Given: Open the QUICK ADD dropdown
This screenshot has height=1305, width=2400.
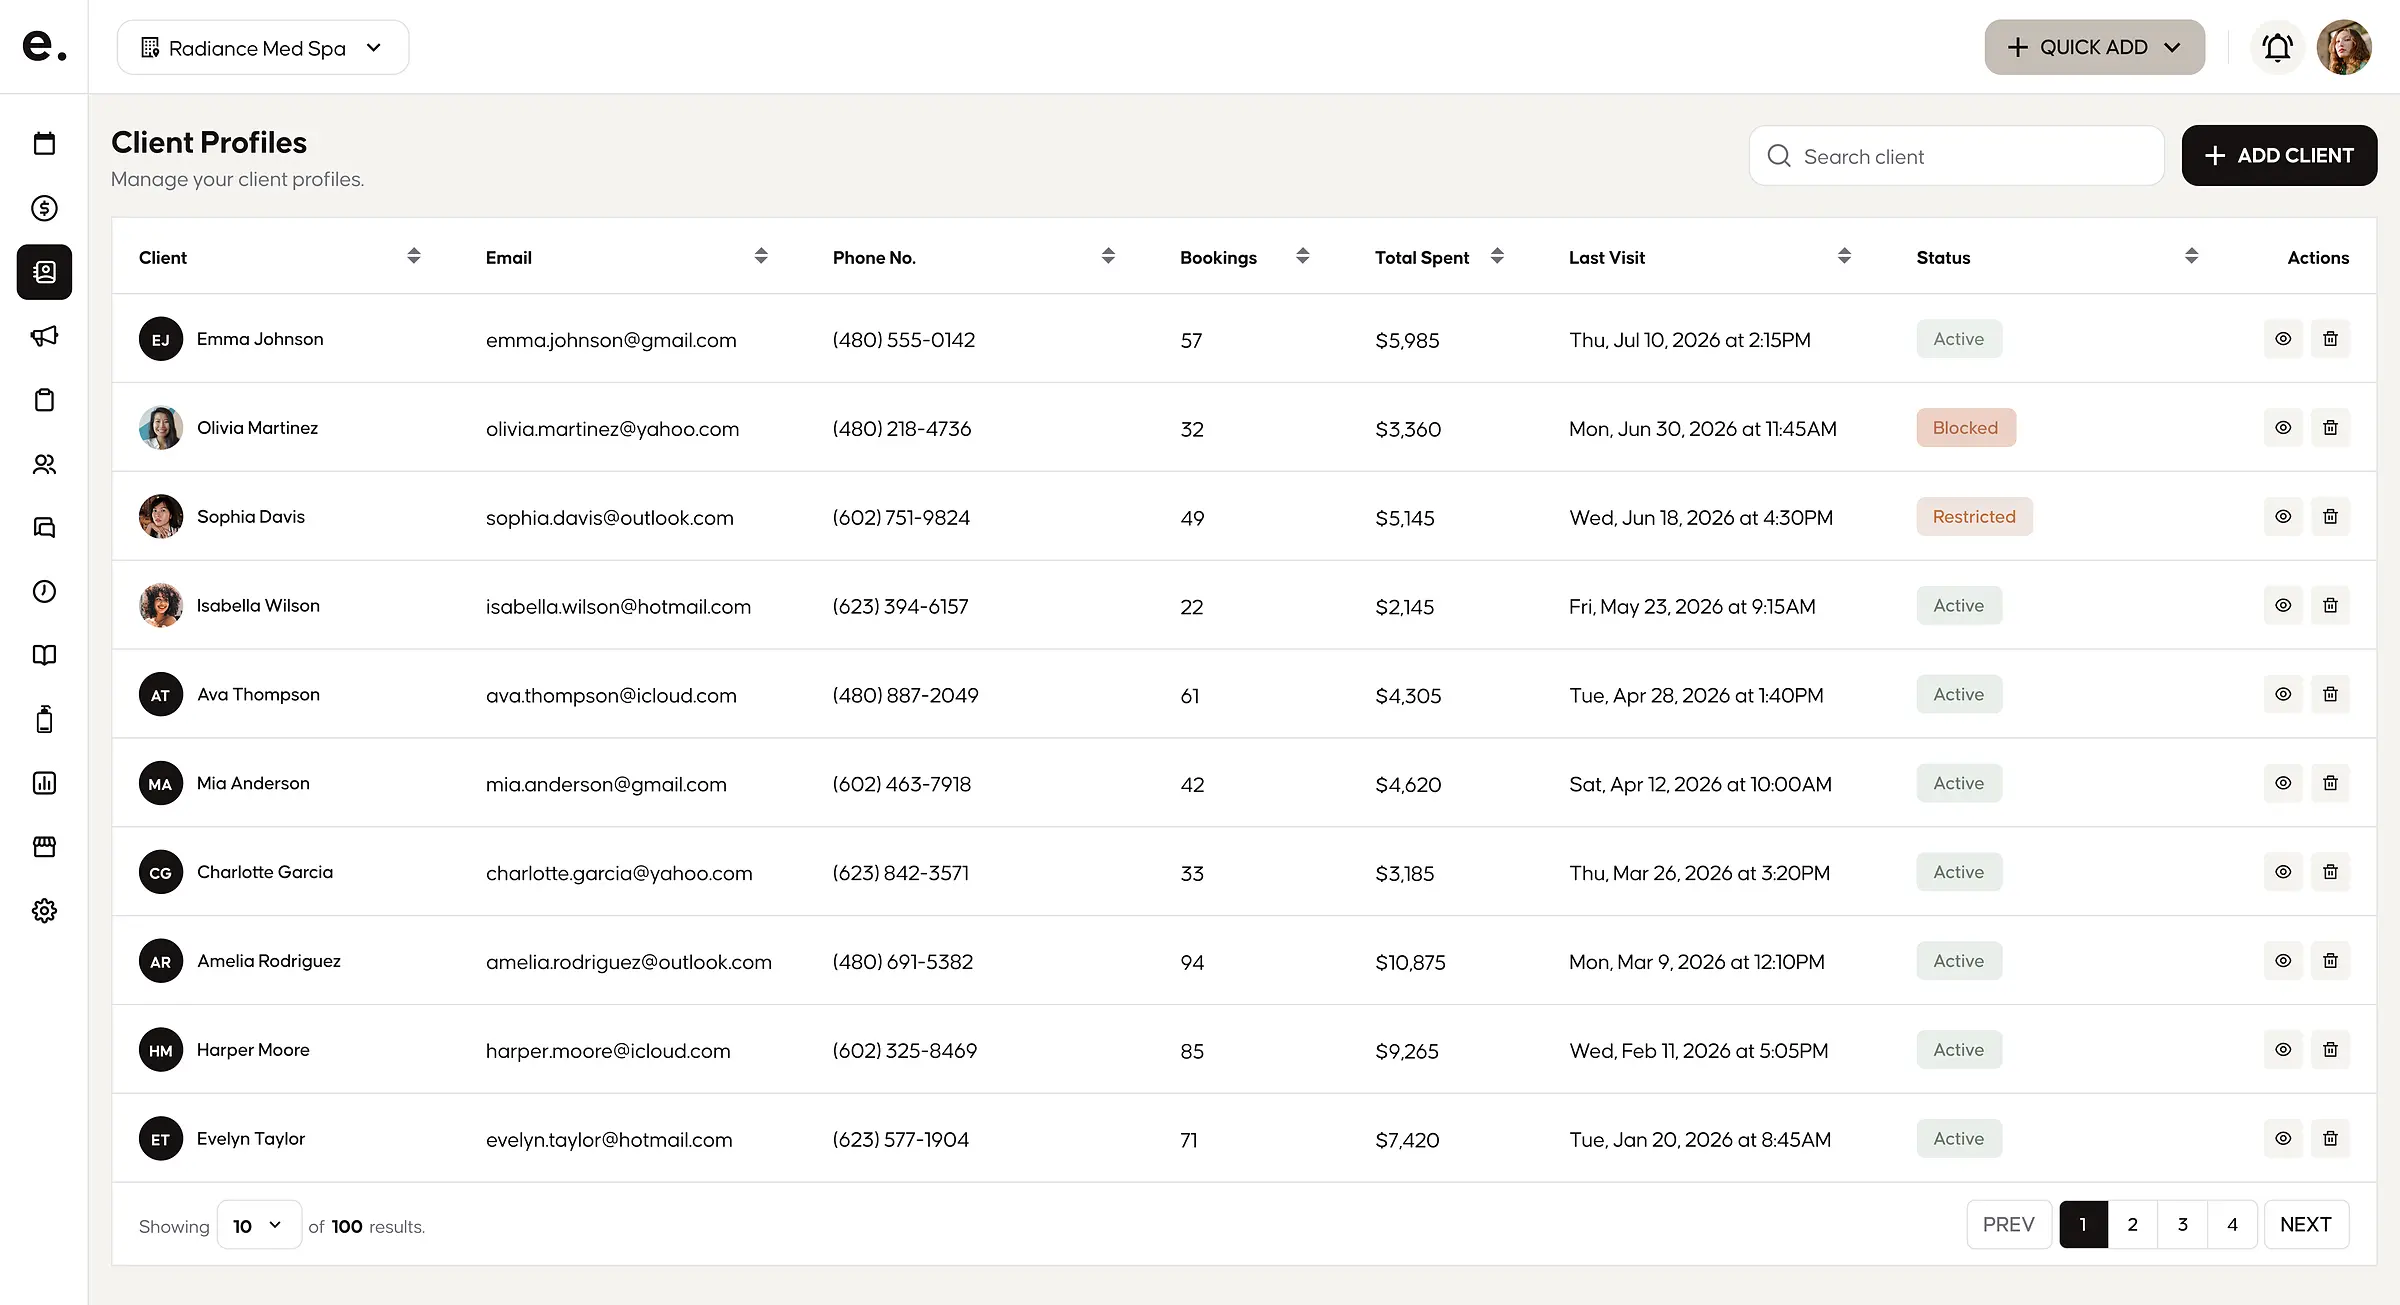Looking at the screenshot, I should (x=2094, y=47).
